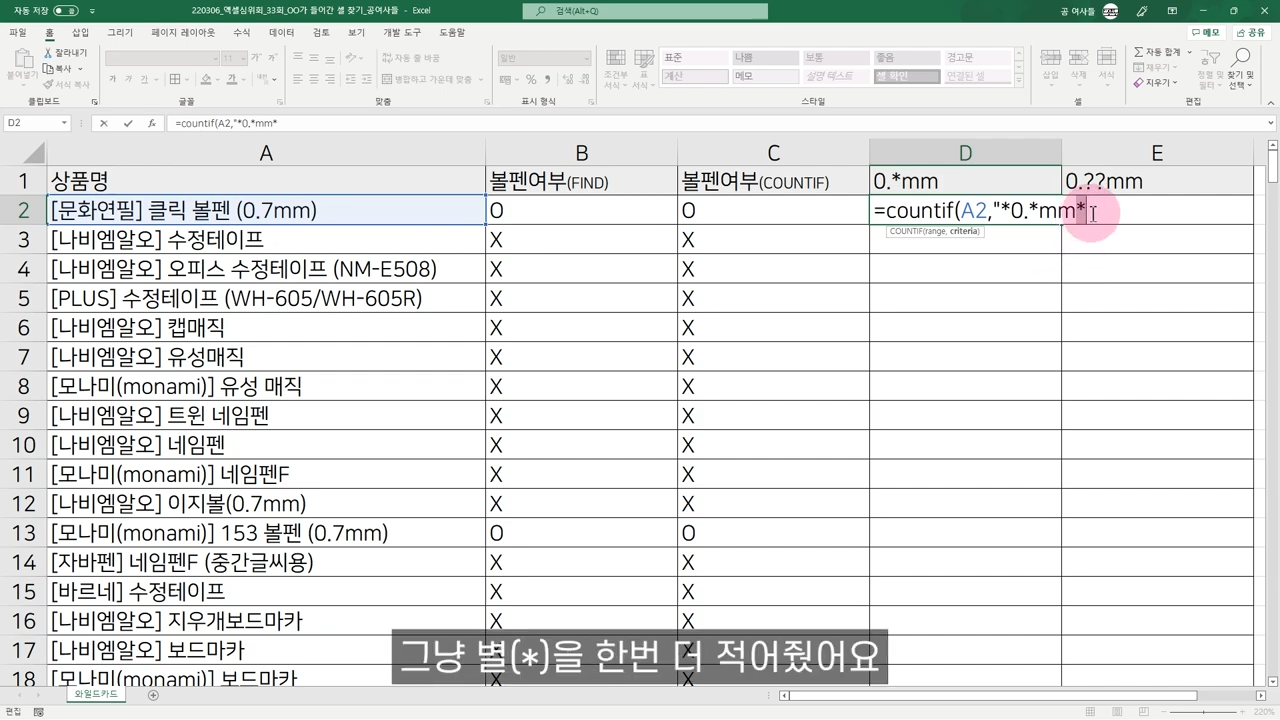This screenshot has height=720, width=1280.
Task: Open the Developer (개발 도구) tab
Action: pos(402,33)
